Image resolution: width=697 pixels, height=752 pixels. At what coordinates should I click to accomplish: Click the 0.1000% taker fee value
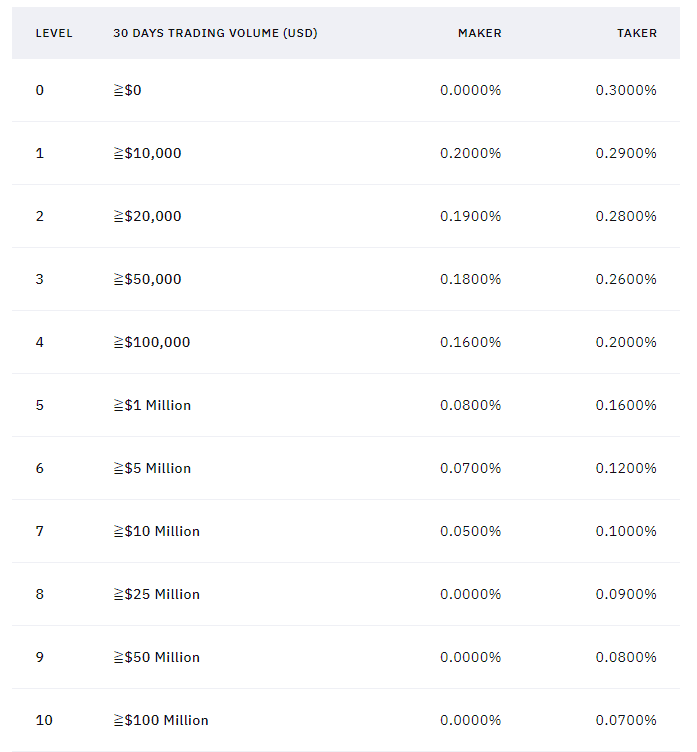(626, 531)
